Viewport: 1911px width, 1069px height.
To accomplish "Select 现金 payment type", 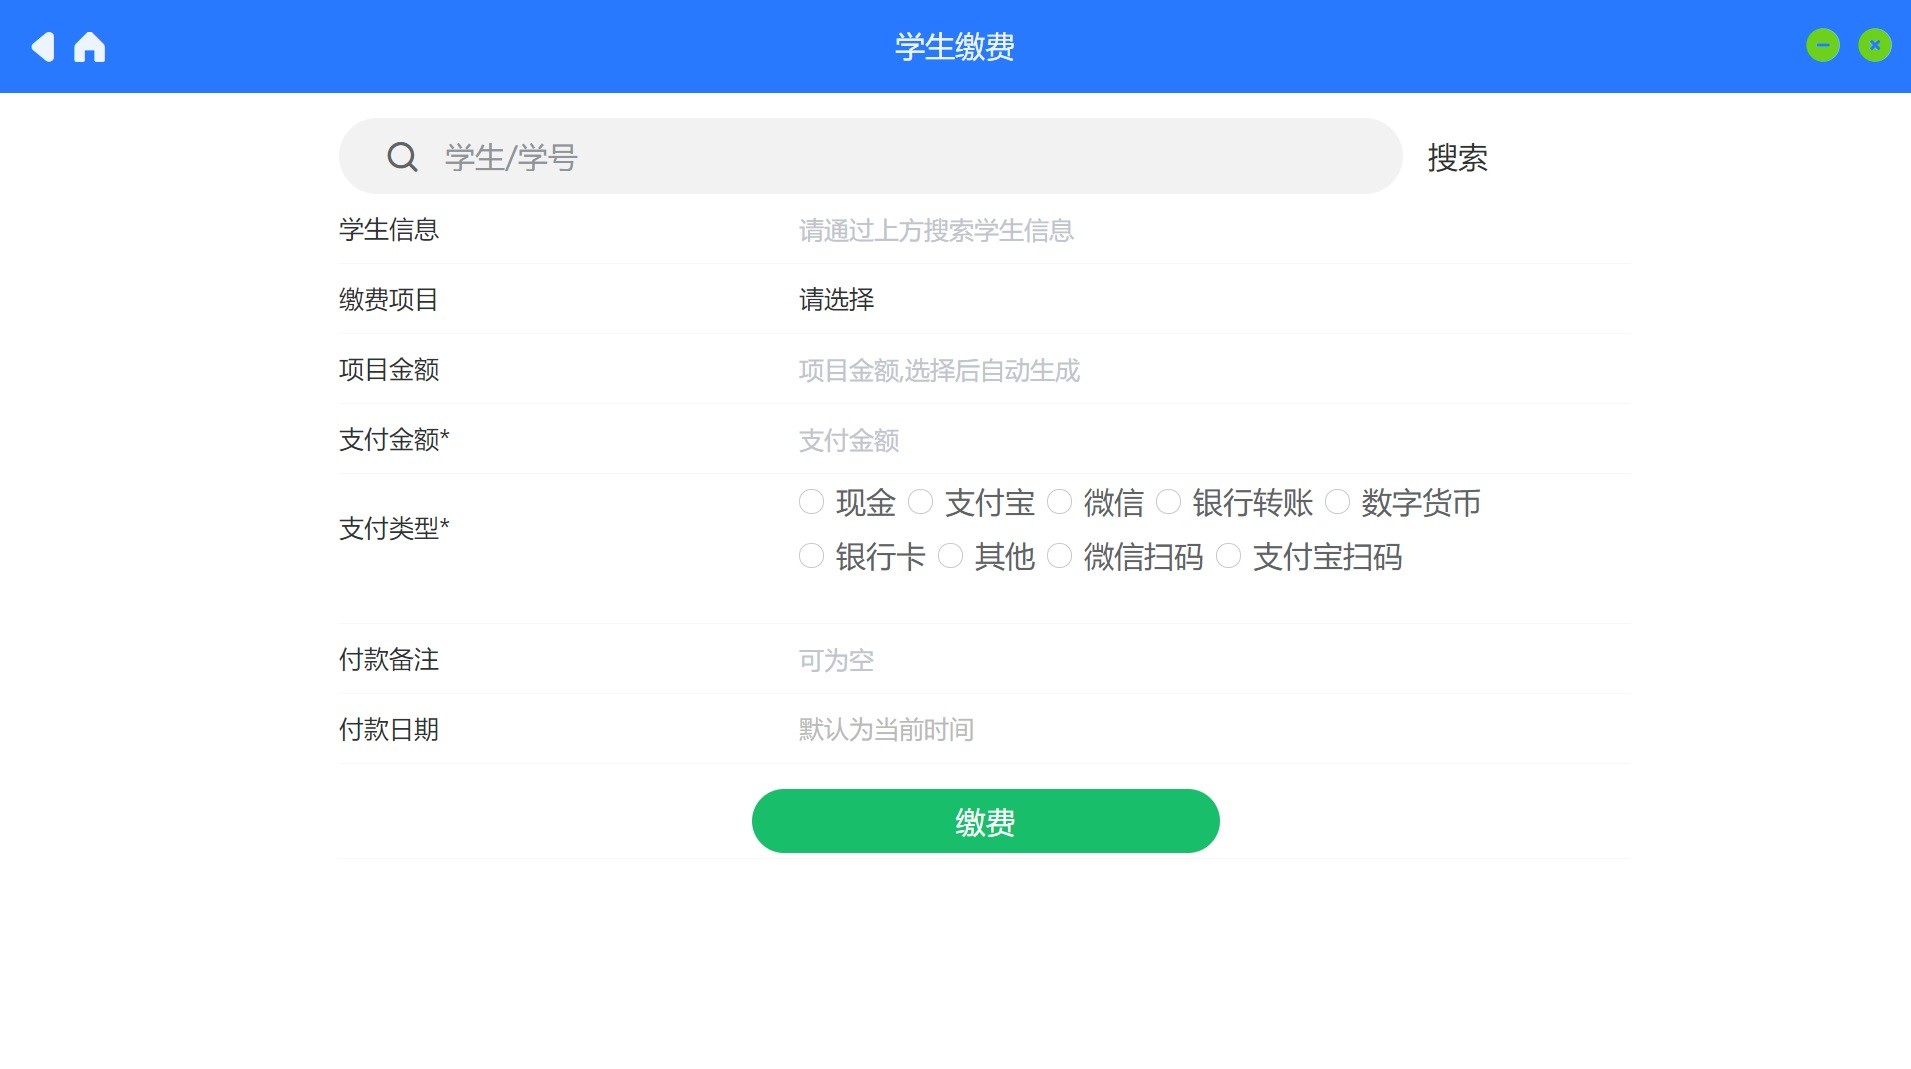I will coord(811,502).
